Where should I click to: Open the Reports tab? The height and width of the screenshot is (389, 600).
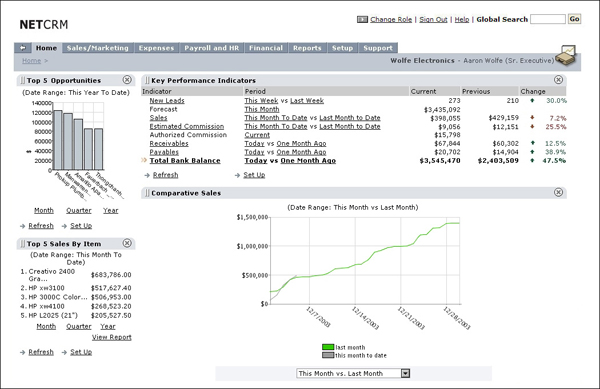[307, 48]
